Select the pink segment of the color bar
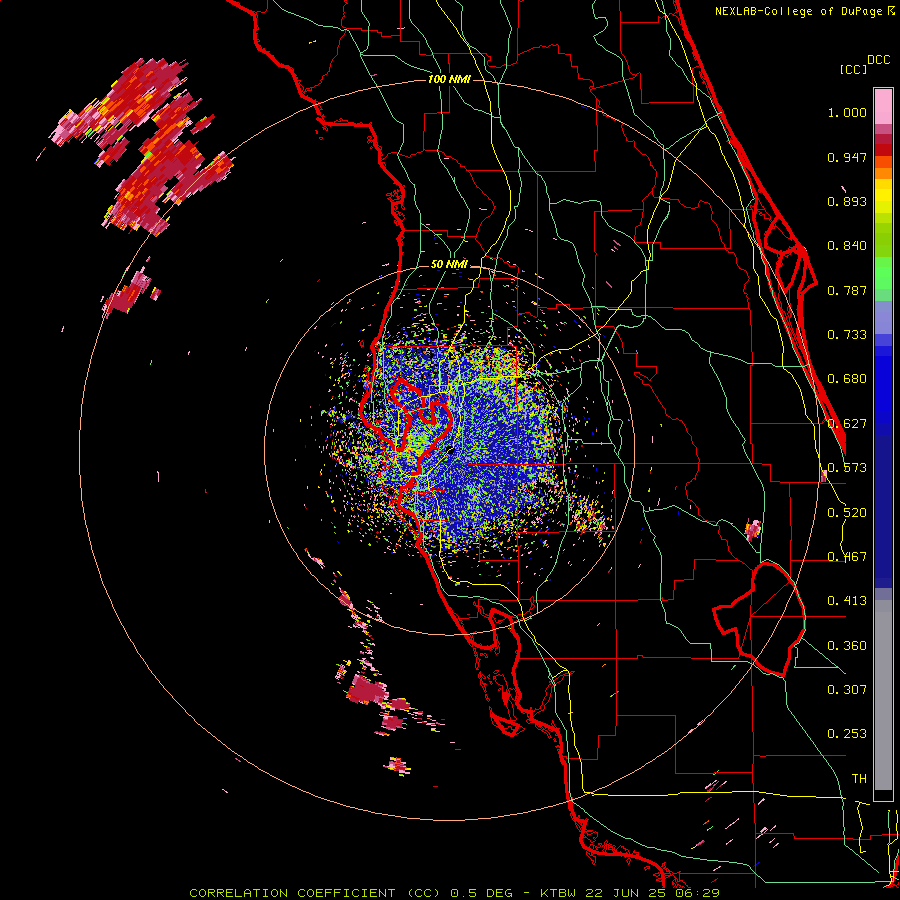900x900 pixels. pyautogui.click(x=883, y=107)
